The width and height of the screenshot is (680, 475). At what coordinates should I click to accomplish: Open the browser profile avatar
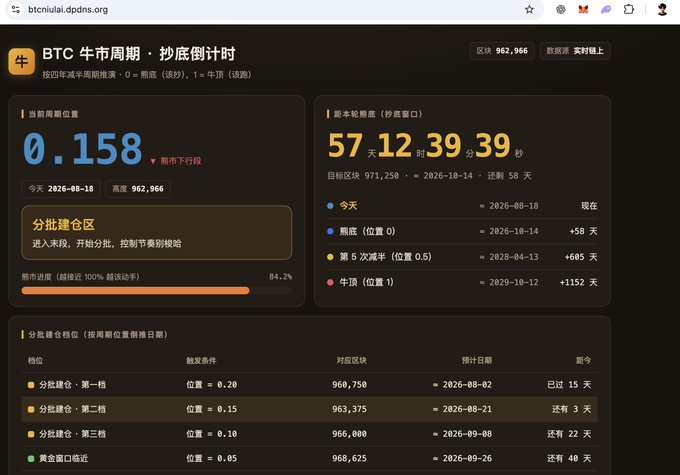pos(662,10)
